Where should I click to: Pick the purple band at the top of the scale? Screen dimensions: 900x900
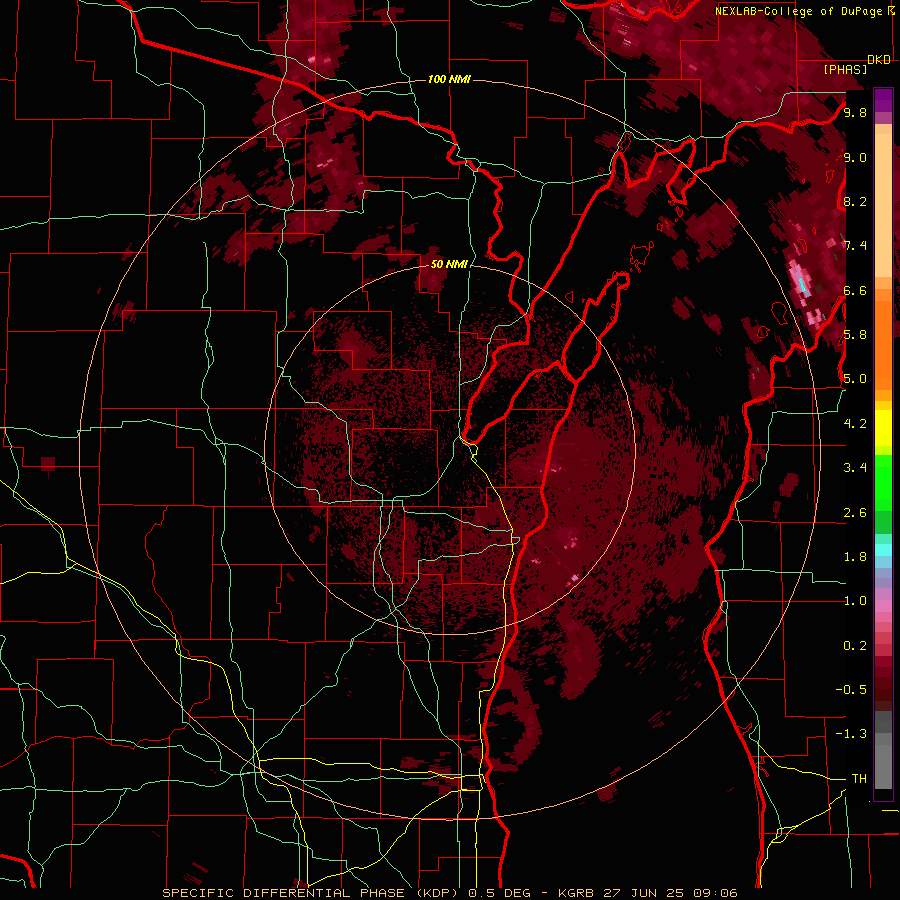(x=883, y=100)
